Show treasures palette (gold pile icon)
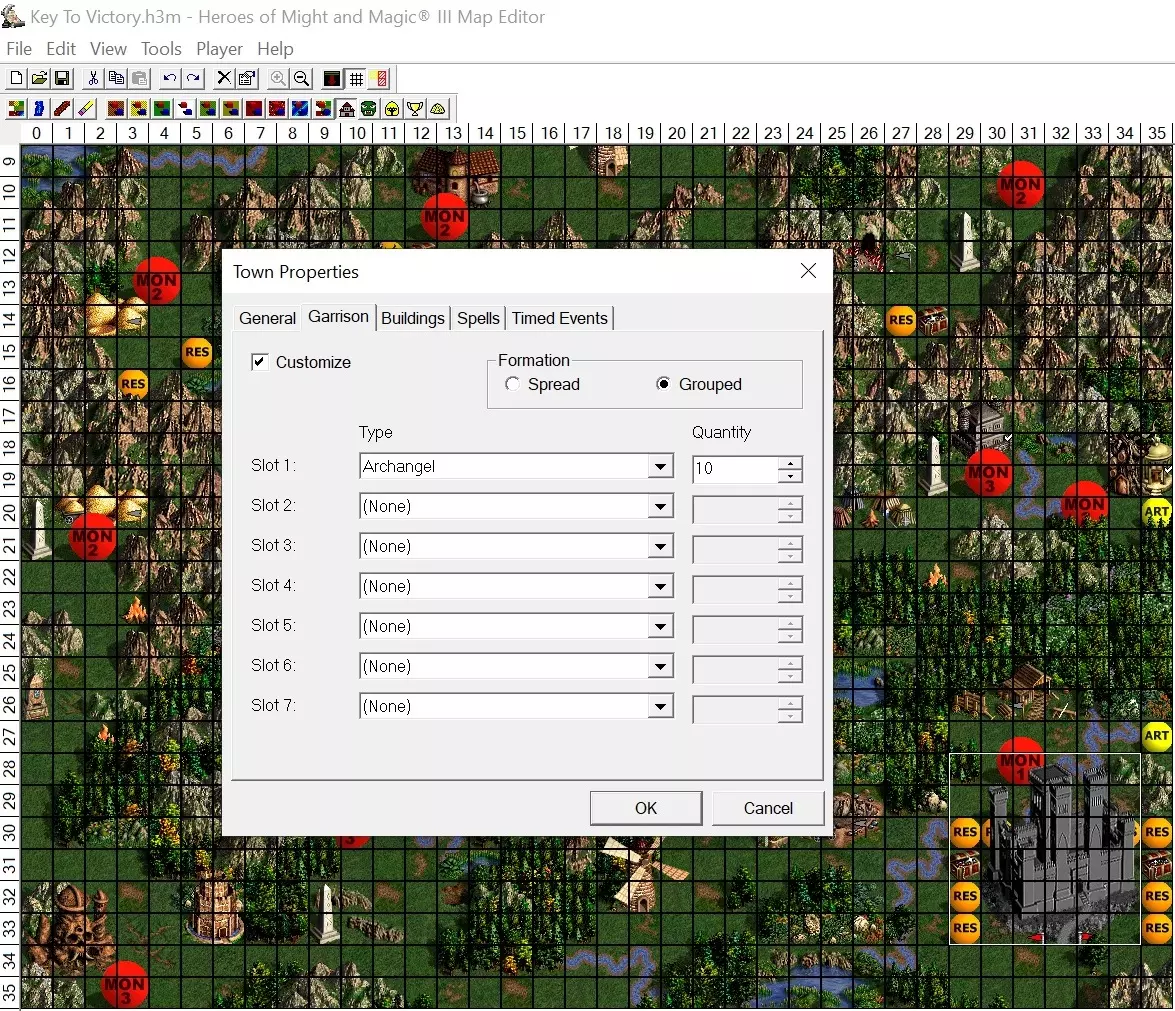Screen dimensions: 1175x1011 [438, 109]
